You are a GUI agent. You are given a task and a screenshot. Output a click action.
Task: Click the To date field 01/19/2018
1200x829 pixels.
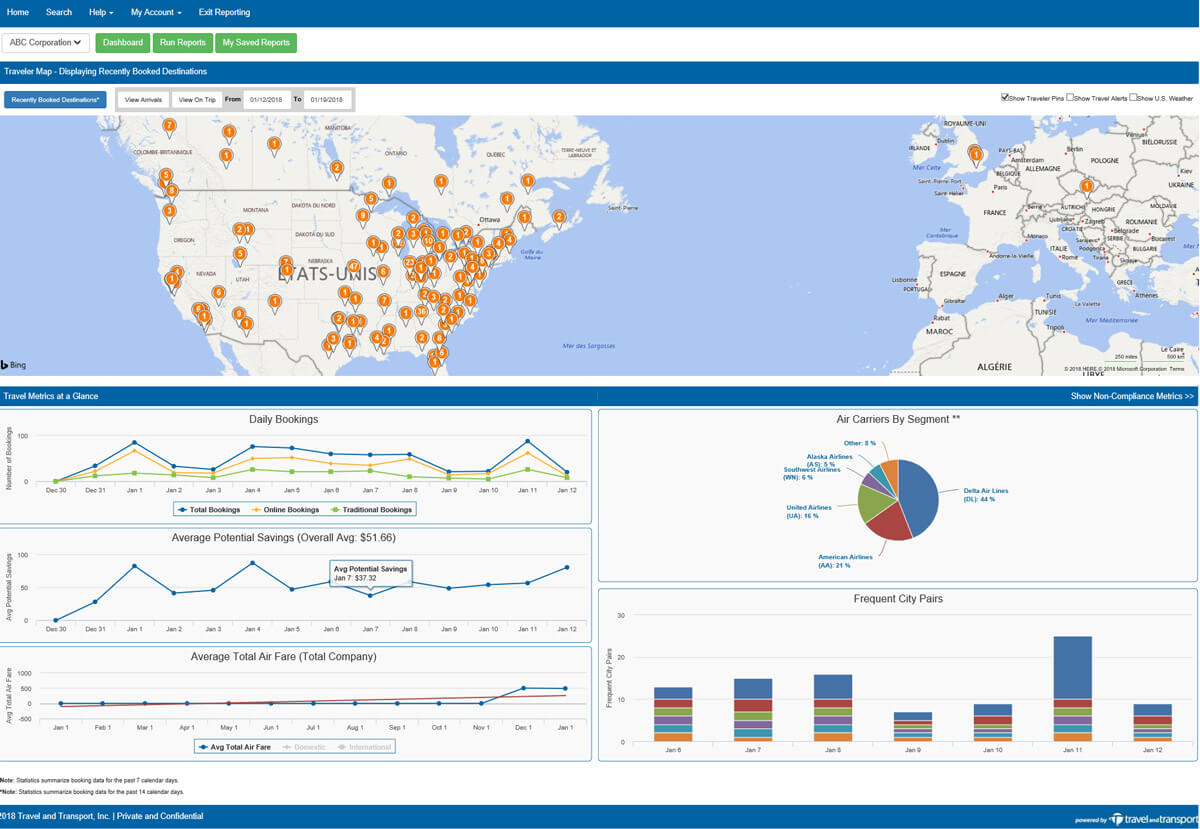pos(326,100)
